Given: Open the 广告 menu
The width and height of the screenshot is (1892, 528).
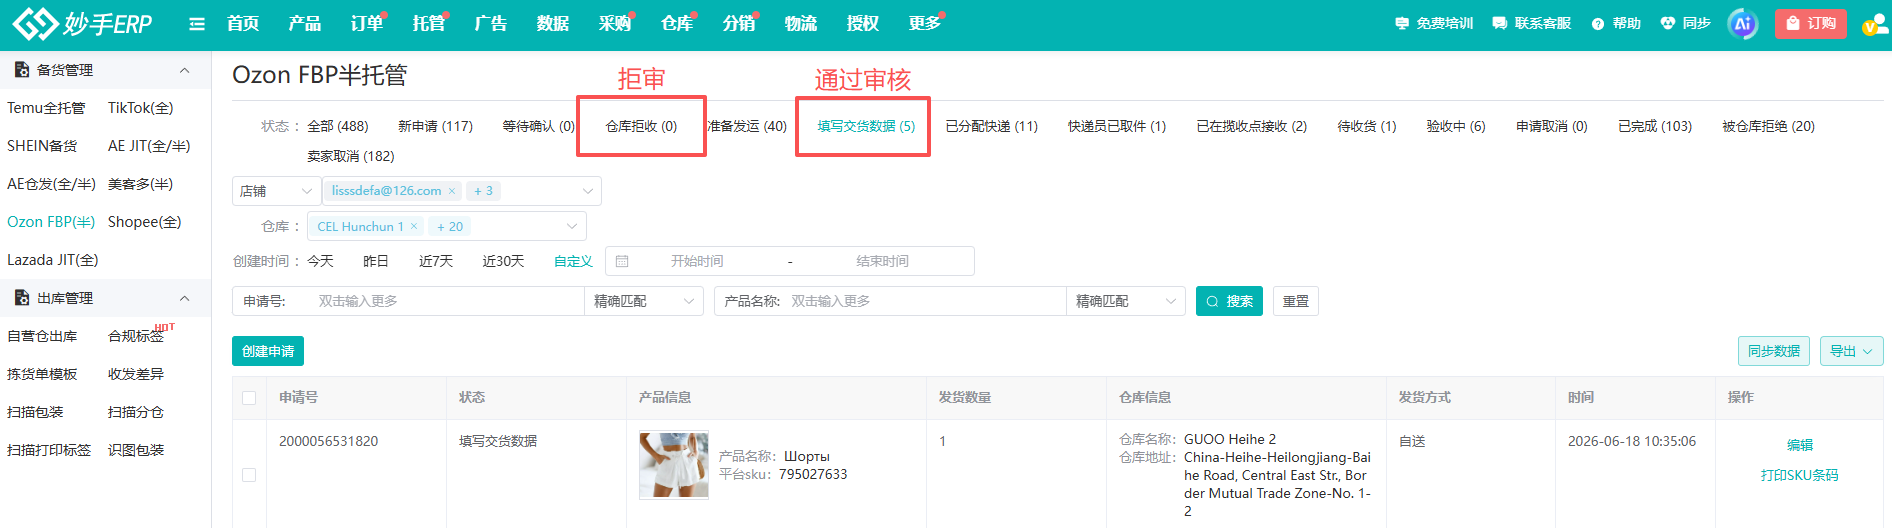Looking at the screenshot, I should [491, 23].
